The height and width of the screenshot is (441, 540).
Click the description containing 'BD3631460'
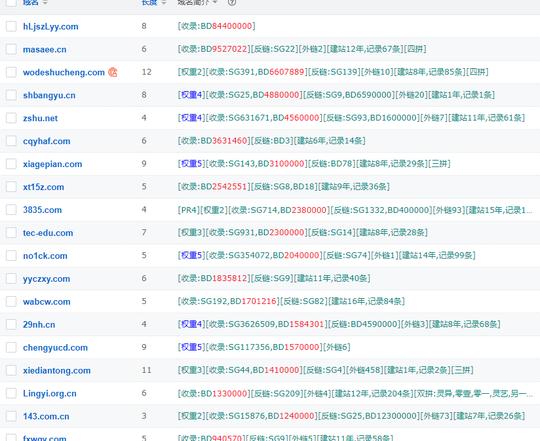[x=272, y=140]
